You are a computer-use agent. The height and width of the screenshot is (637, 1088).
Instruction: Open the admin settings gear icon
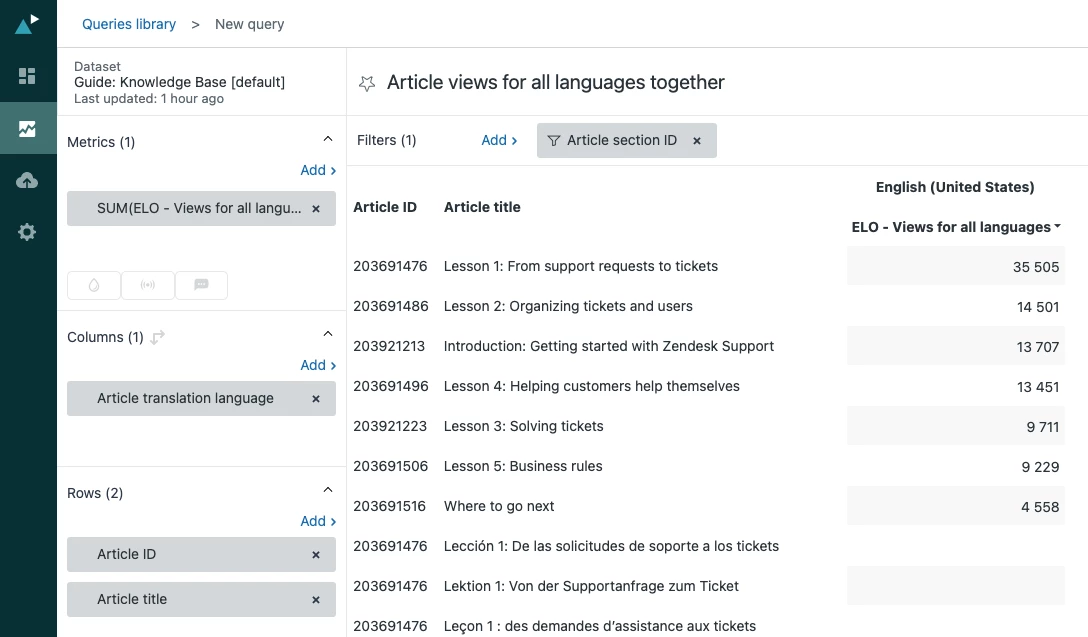27,232
